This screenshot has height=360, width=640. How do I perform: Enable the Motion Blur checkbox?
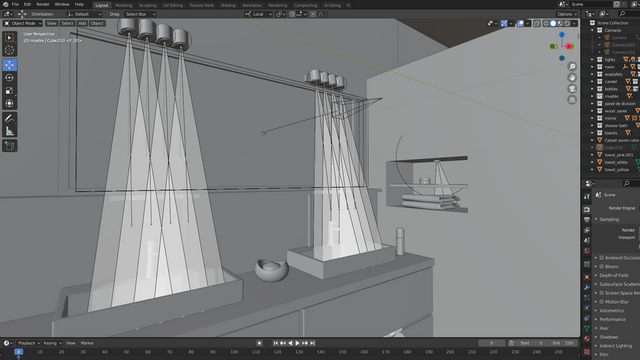[x=601, y=302]
